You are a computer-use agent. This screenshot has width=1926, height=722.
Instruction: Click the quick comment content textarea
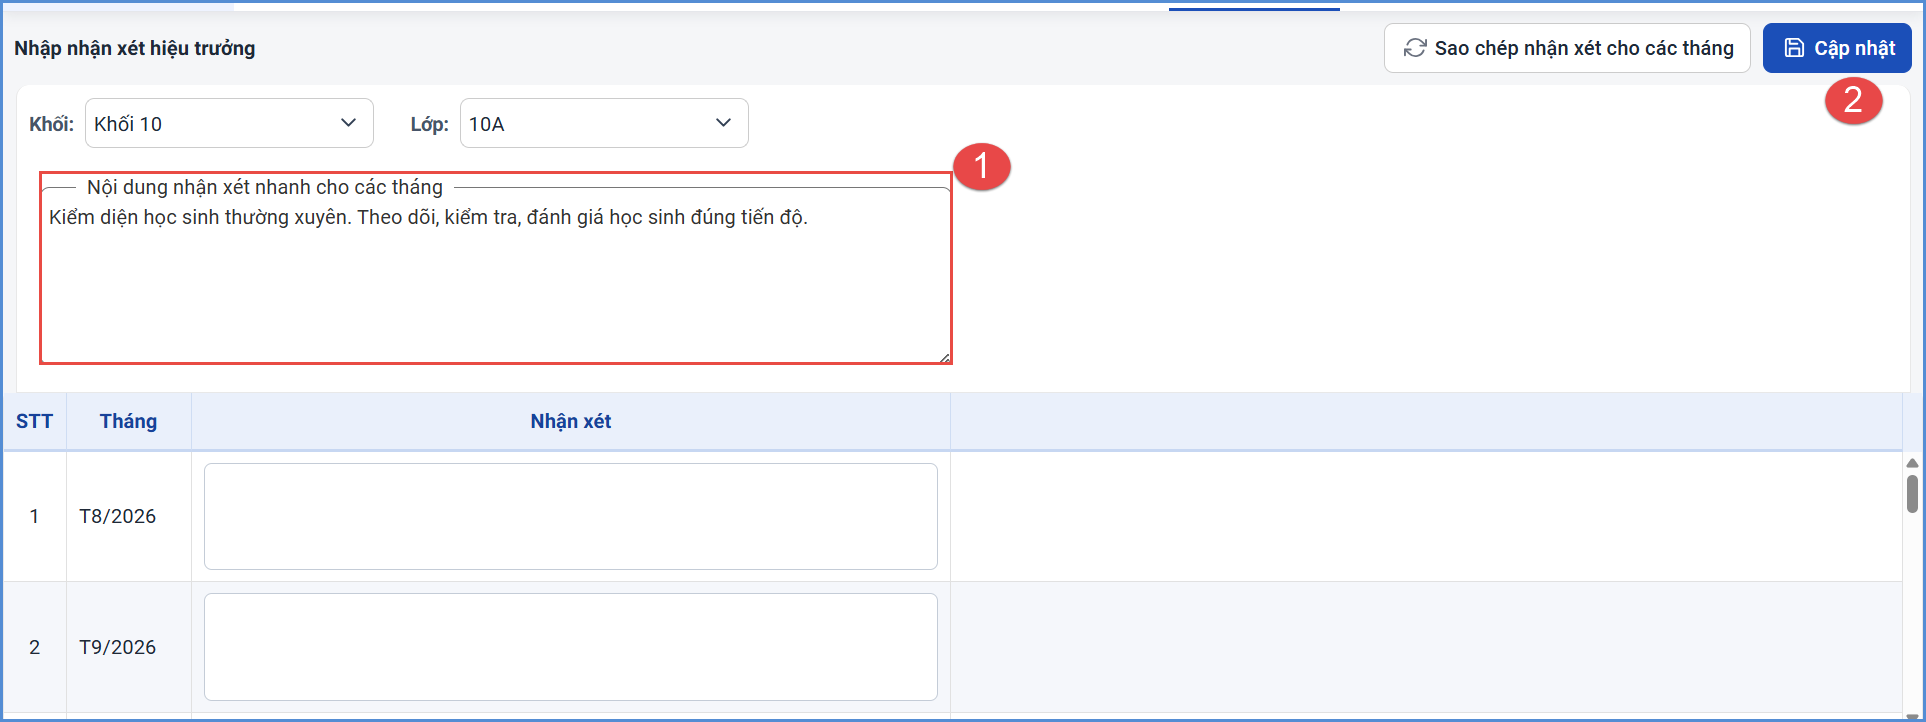[x=496, y=275]
